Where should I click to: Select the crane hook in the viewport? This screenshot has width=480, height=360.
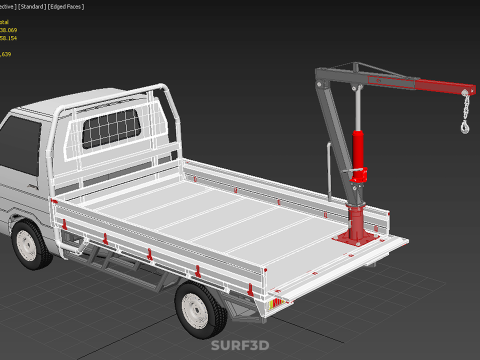(x=465, y=127)
